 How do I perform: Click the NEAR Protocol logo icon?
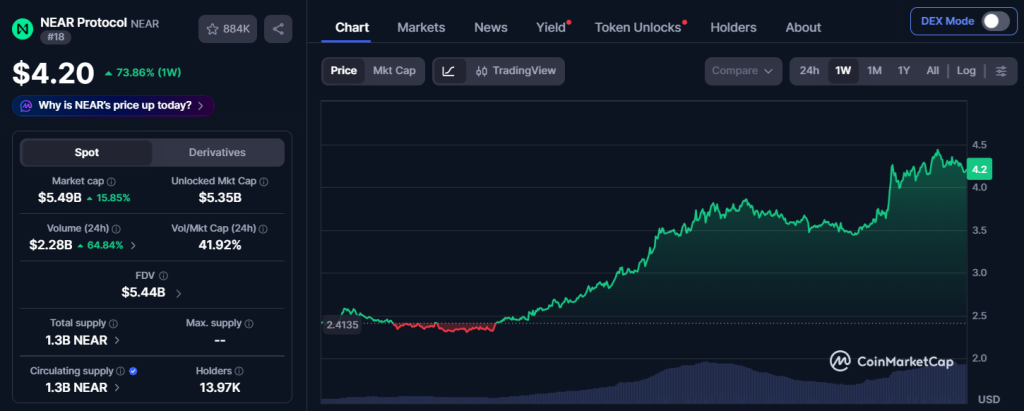[24, 29]
